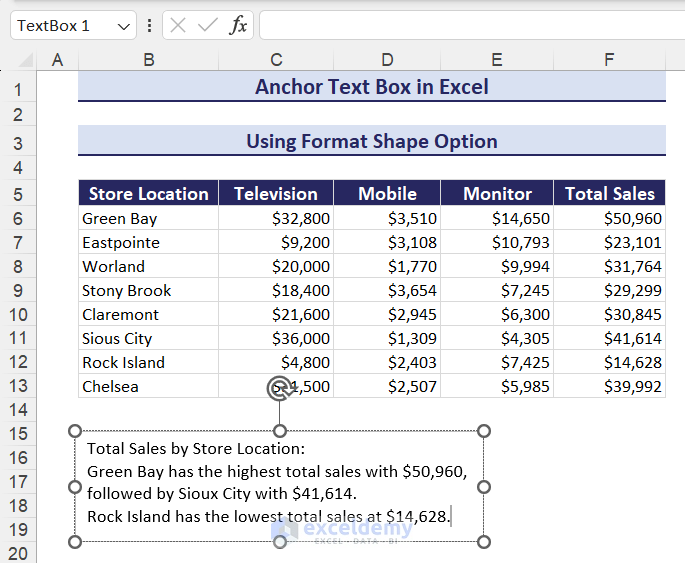The image size is (685, 563).
Task: Click the text box rotation handle icon
Action: [280, 388]
